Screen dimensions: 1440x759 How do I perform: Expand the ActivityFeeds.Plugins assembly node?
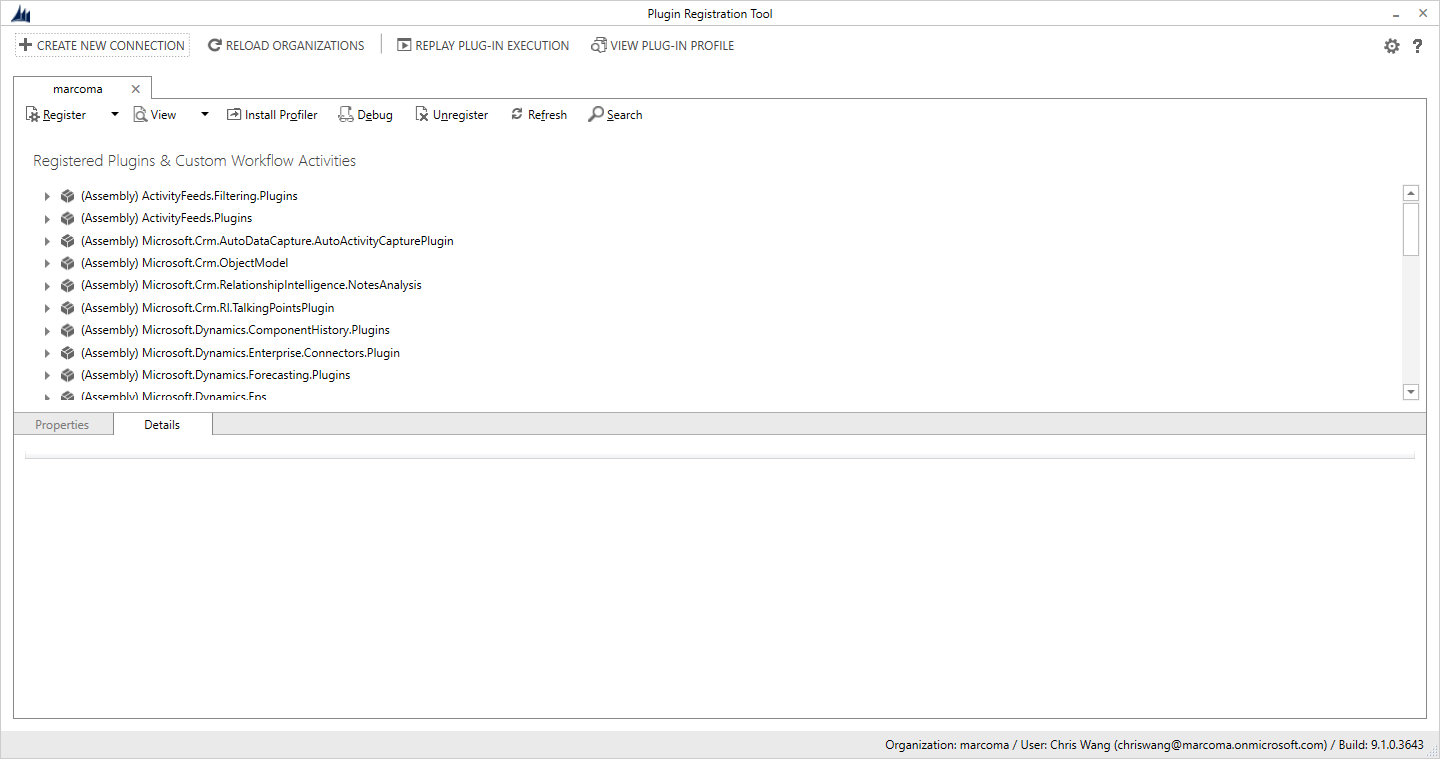[47, 218]
